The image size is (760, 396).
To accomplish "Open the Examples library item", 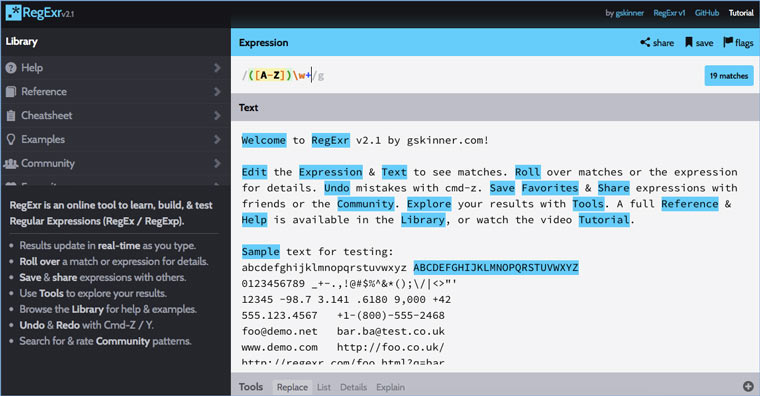I will point(115,140).
